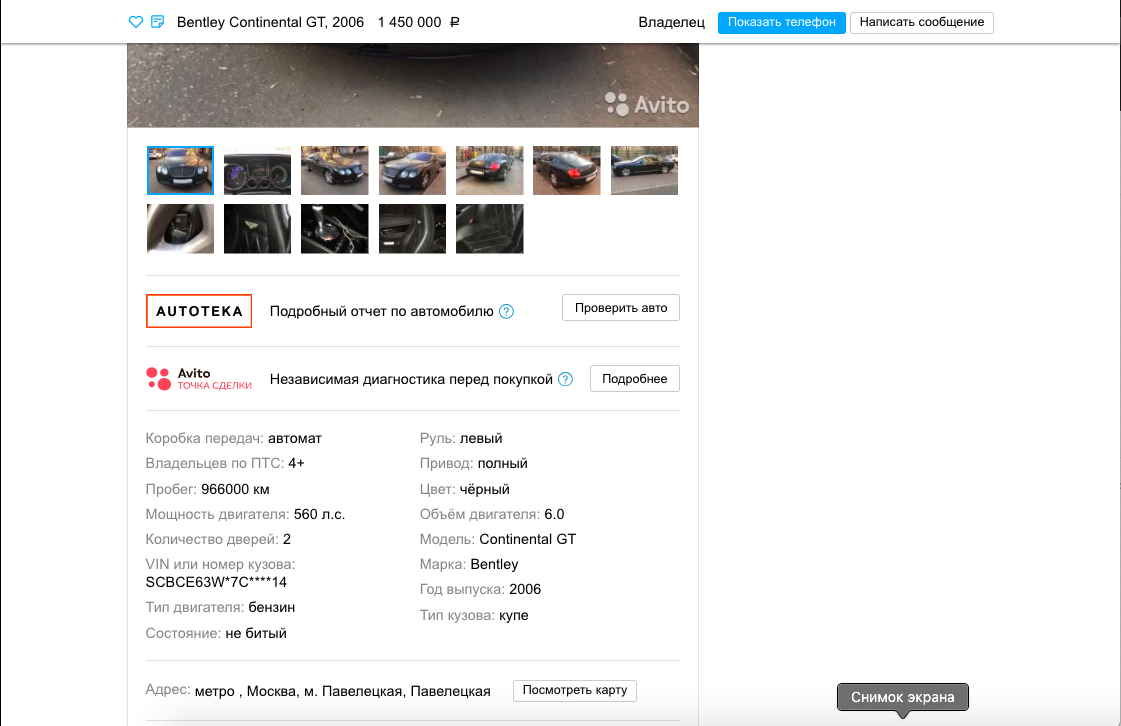Click Снимок экрана tooltip
1121x726 pixels.
[902, 697]
